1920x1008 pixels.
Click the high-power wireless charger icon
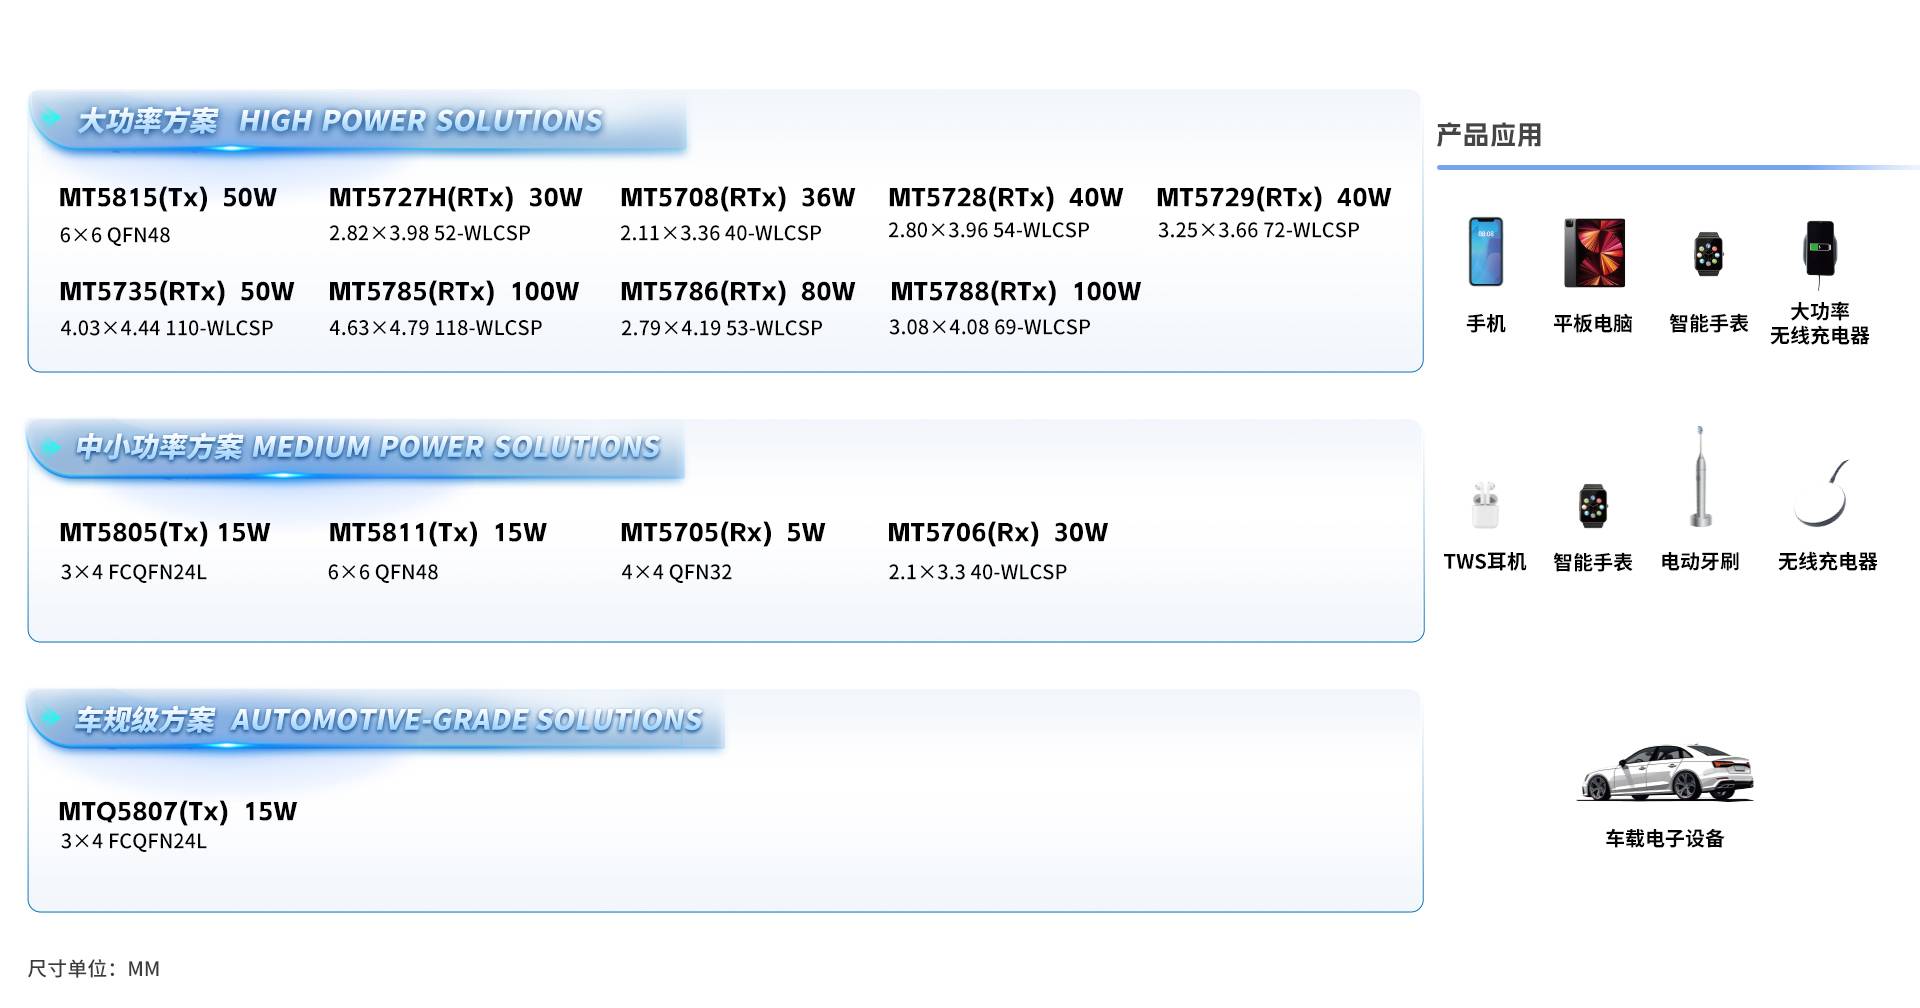(x=1820, y=250)
